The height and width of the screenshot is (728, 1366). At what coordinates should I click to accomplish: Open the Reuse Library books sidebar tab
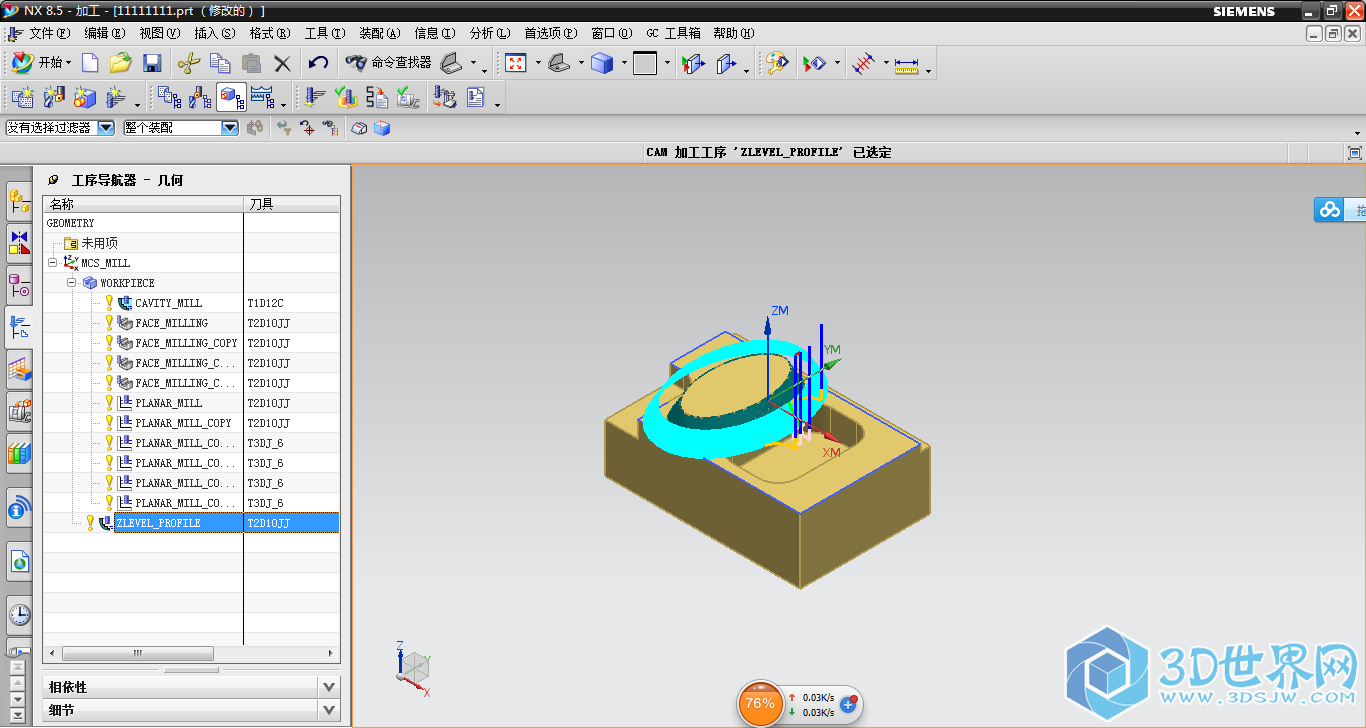(19, 453)
